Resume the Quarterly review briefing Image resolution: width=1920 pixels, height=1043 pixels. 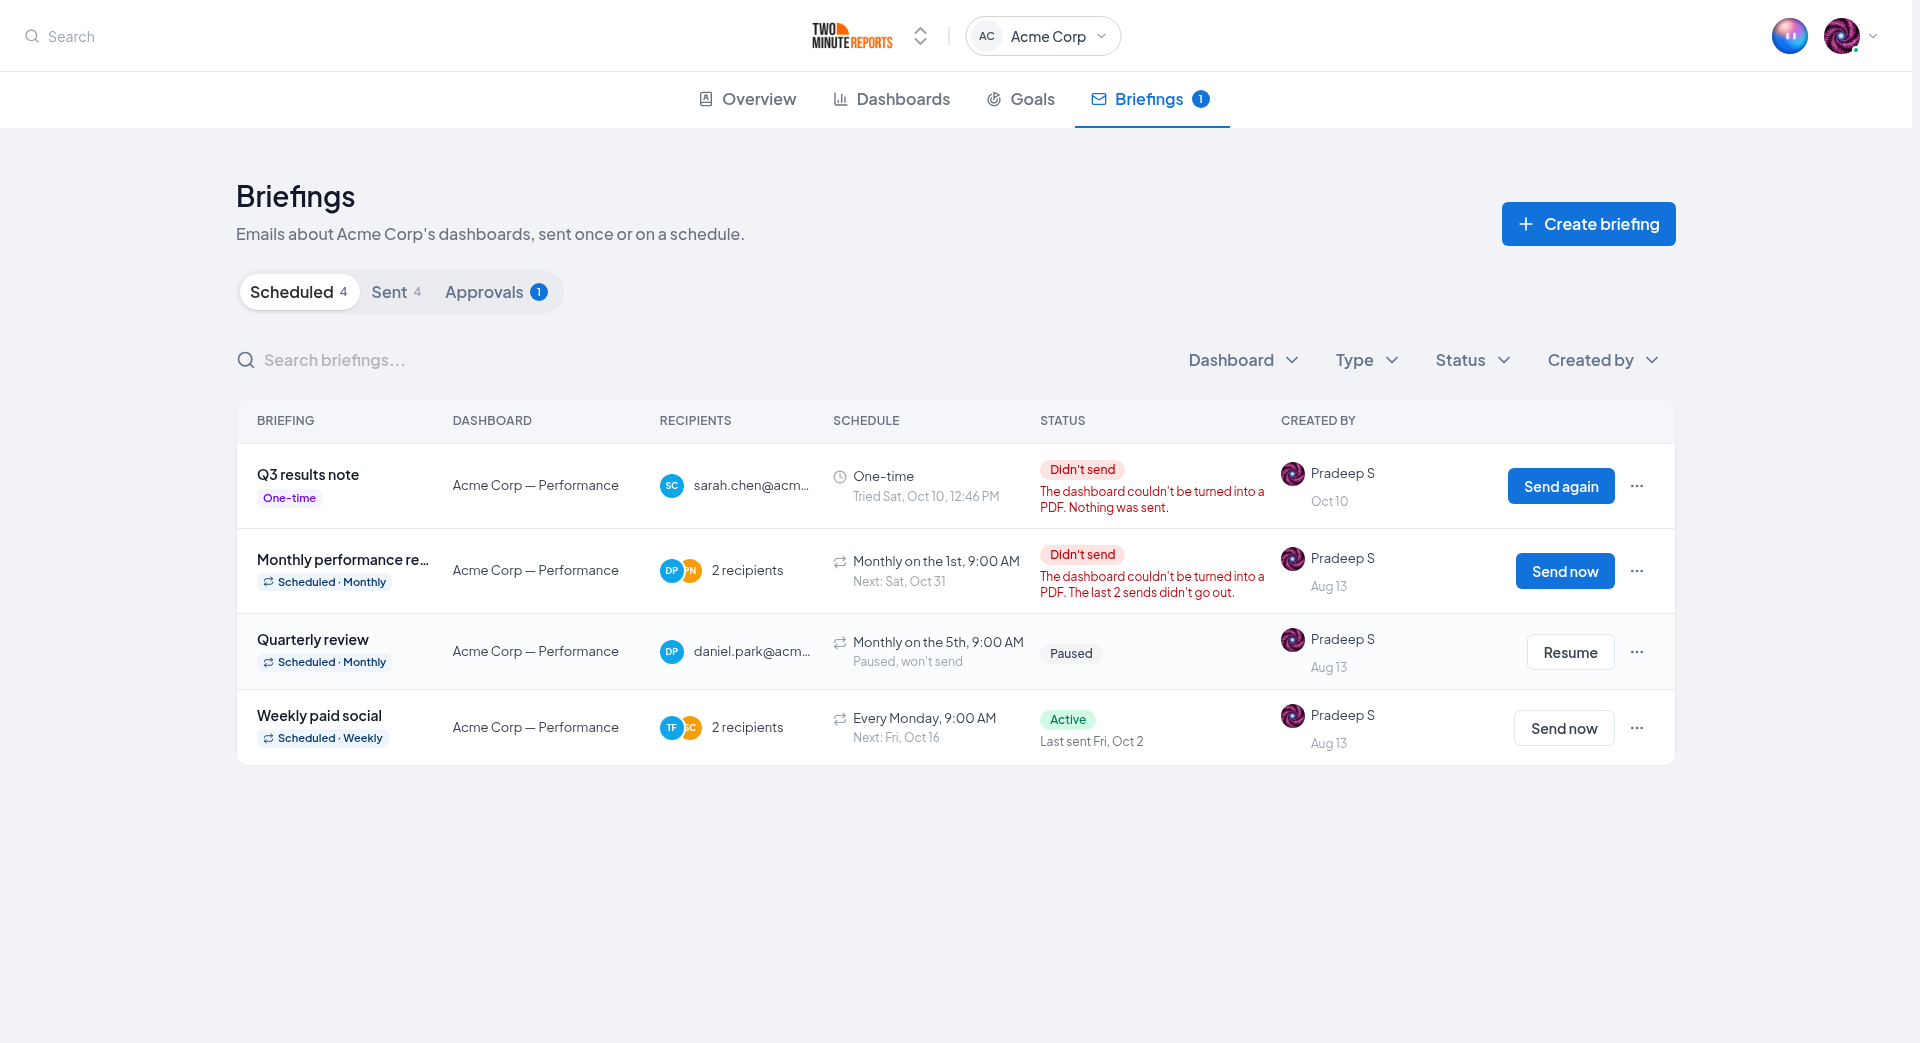[1570, 652]
